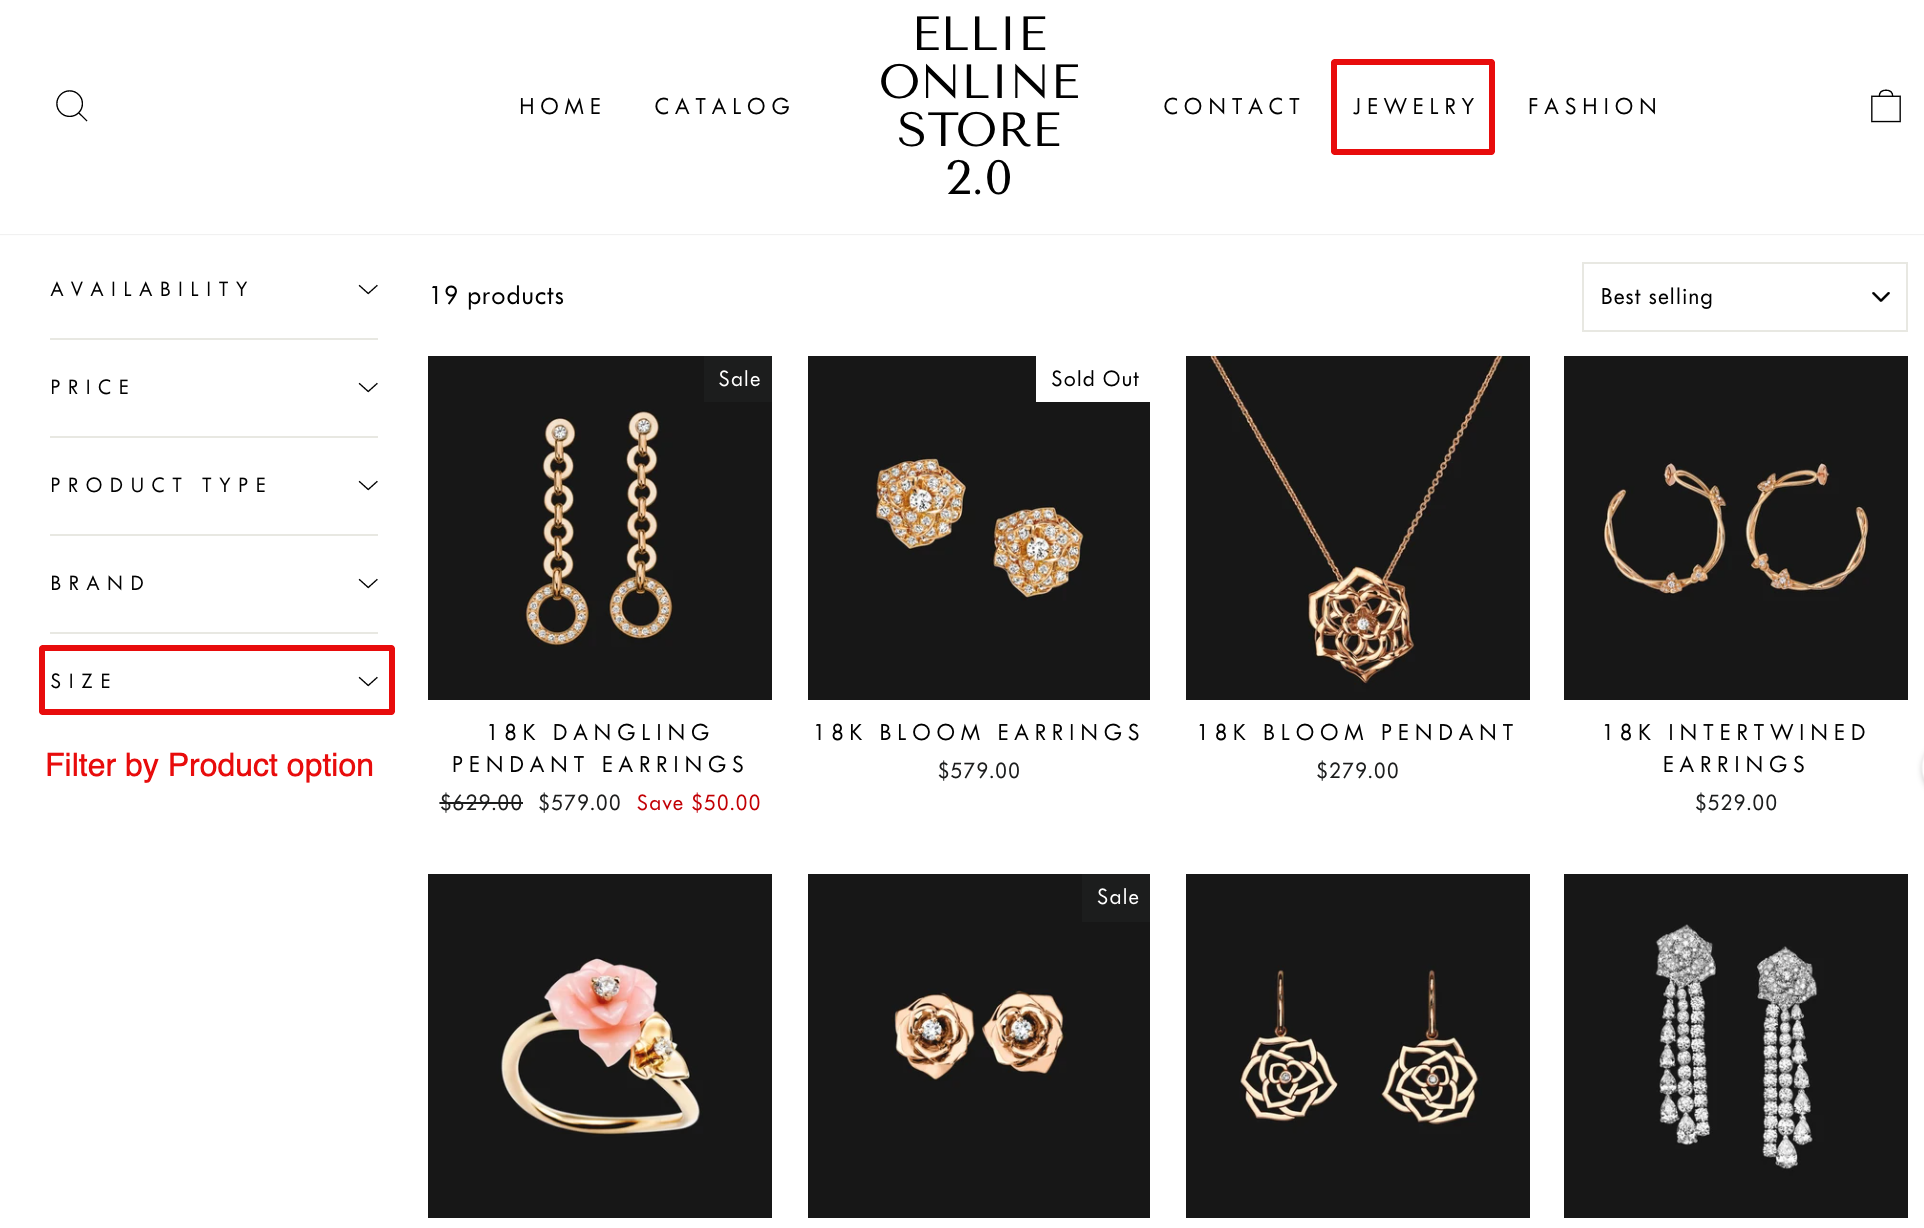Click the HOME navigation link

[x=561, y=105]
